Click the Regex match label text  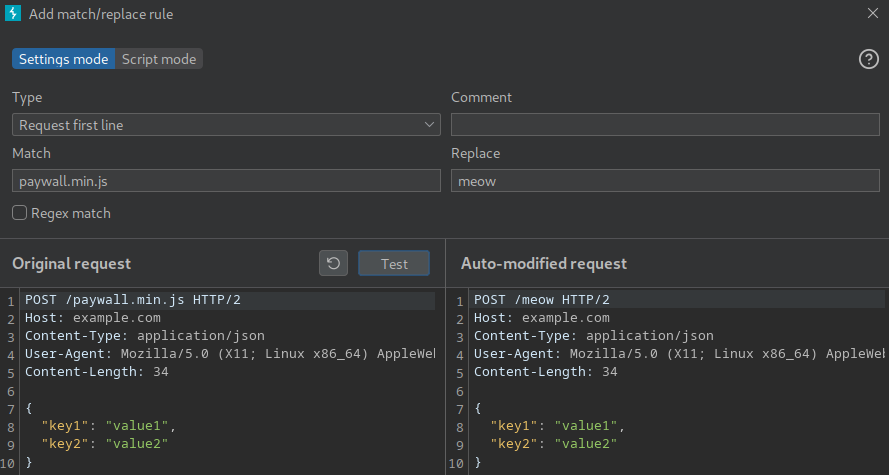pos(71,213)
